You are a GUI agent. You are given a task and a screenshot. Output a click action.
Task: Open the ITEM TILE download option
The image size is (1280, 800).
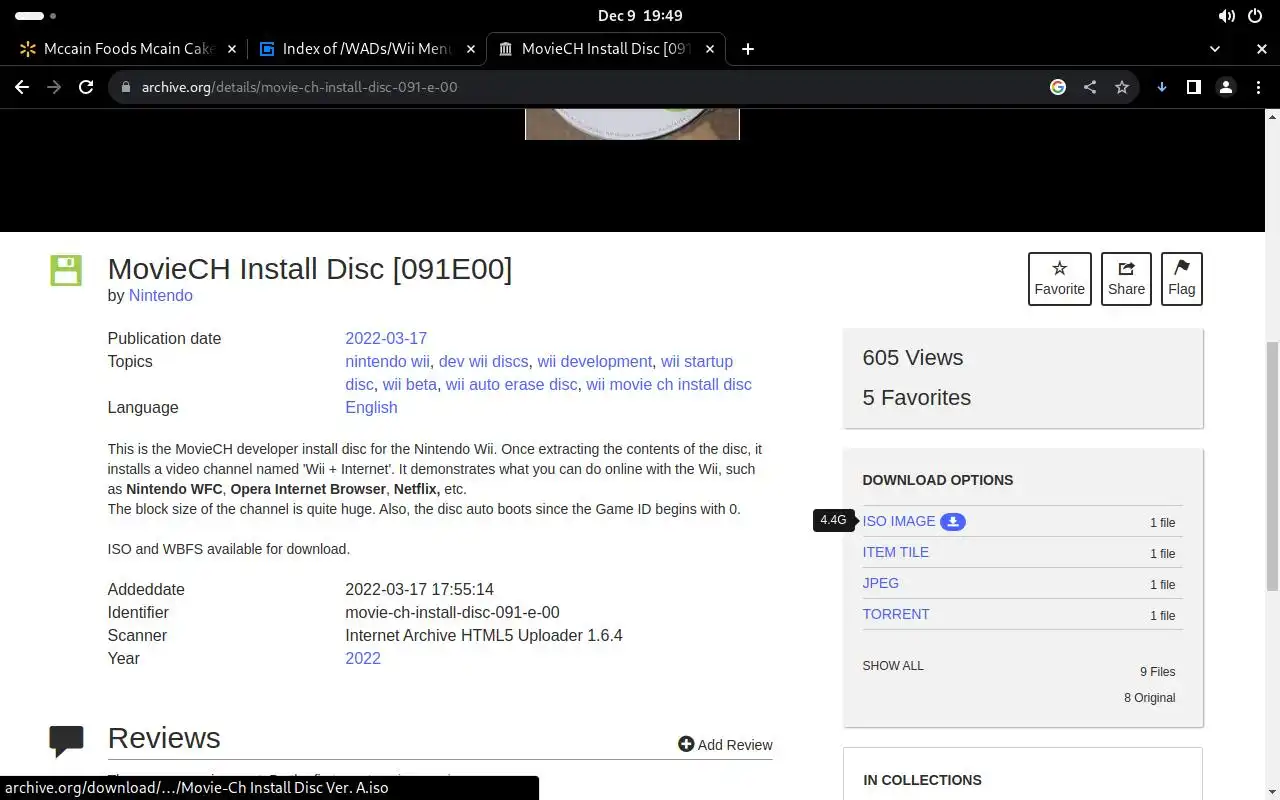[x=896, y=552]
